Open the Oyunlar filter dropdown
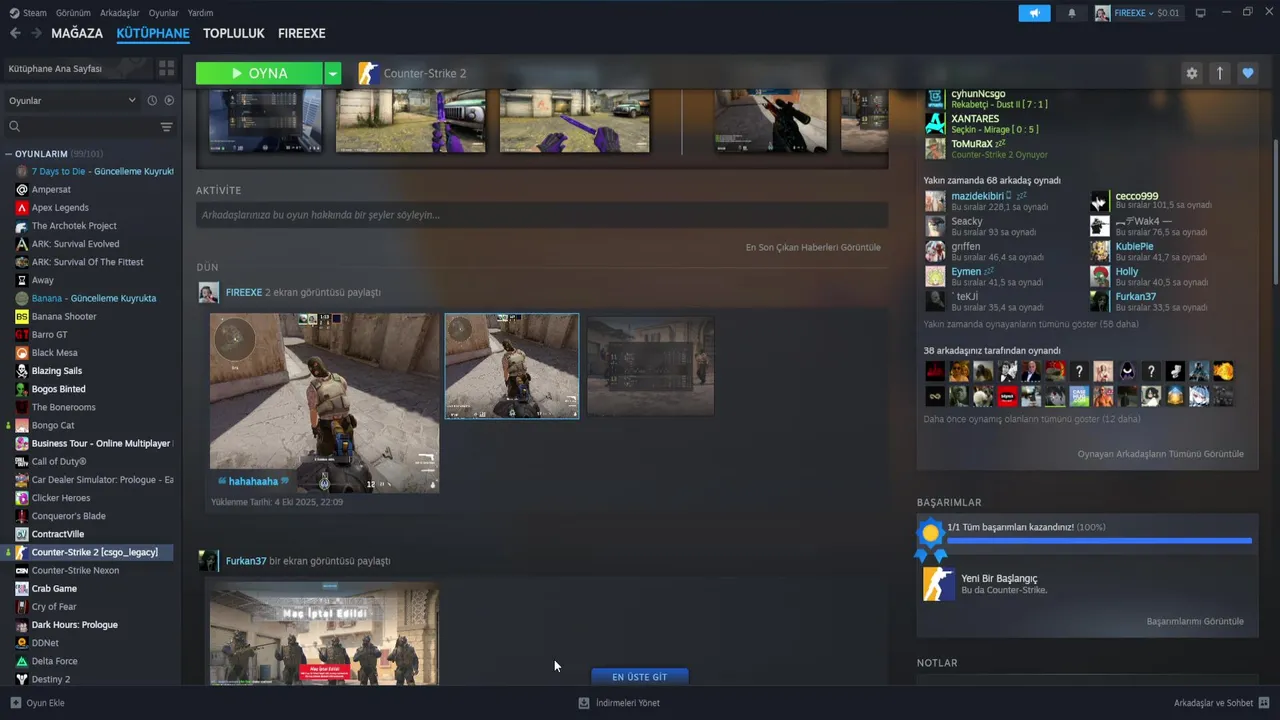 point(72,101)
